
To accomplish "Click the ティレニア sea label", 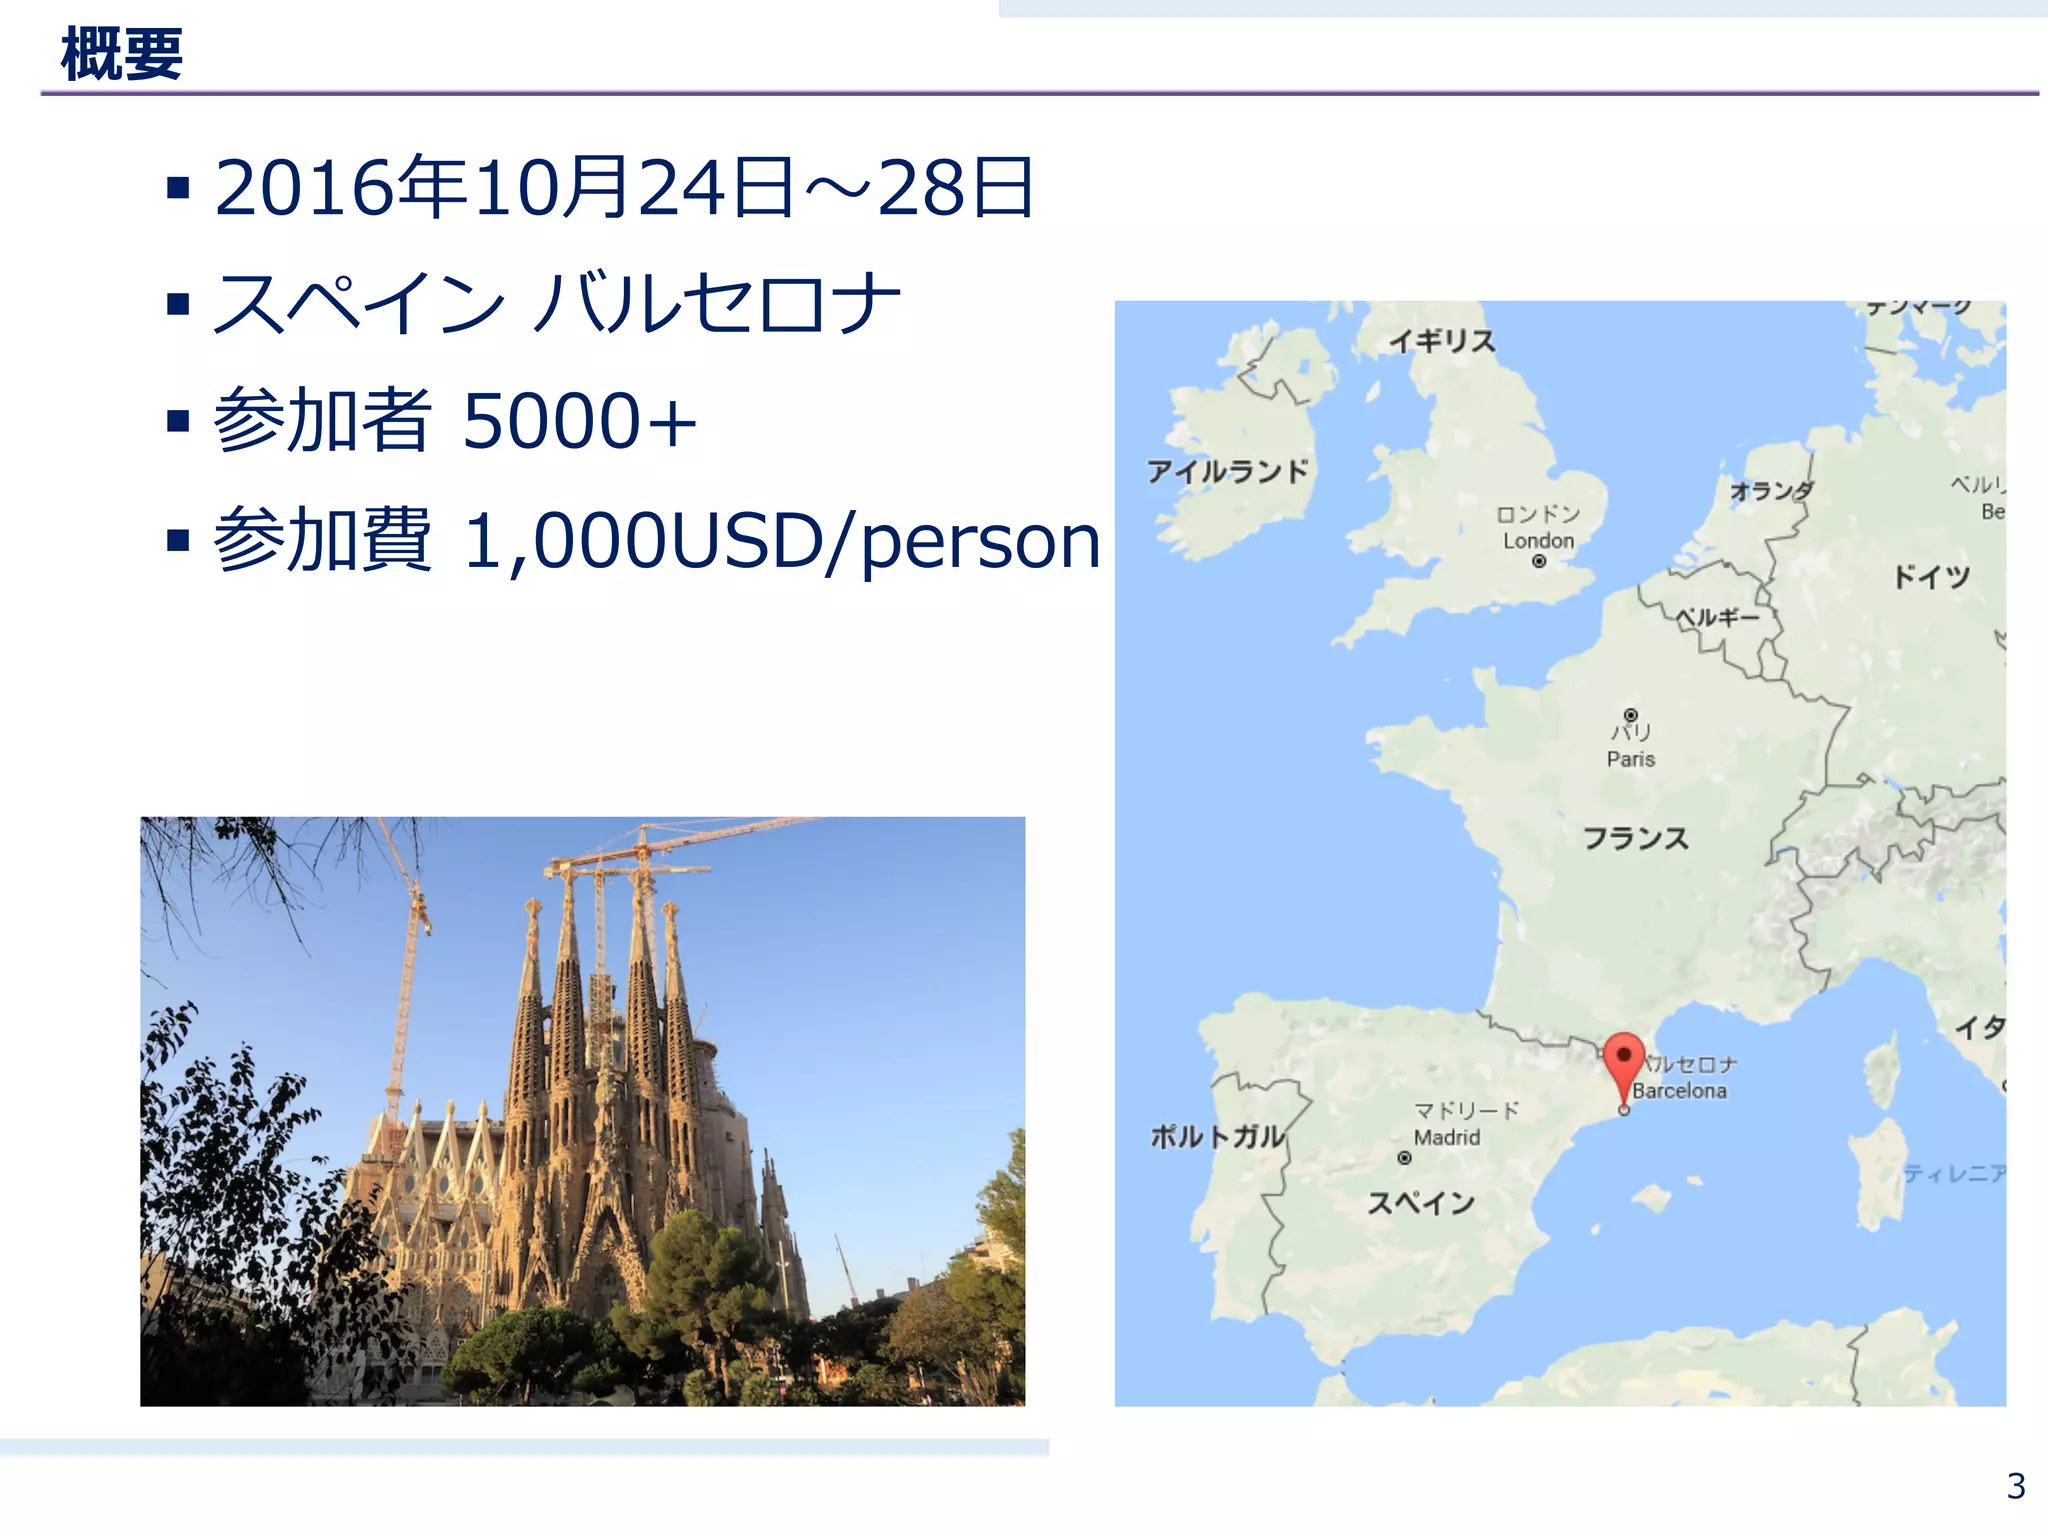I will 1955,1172.
